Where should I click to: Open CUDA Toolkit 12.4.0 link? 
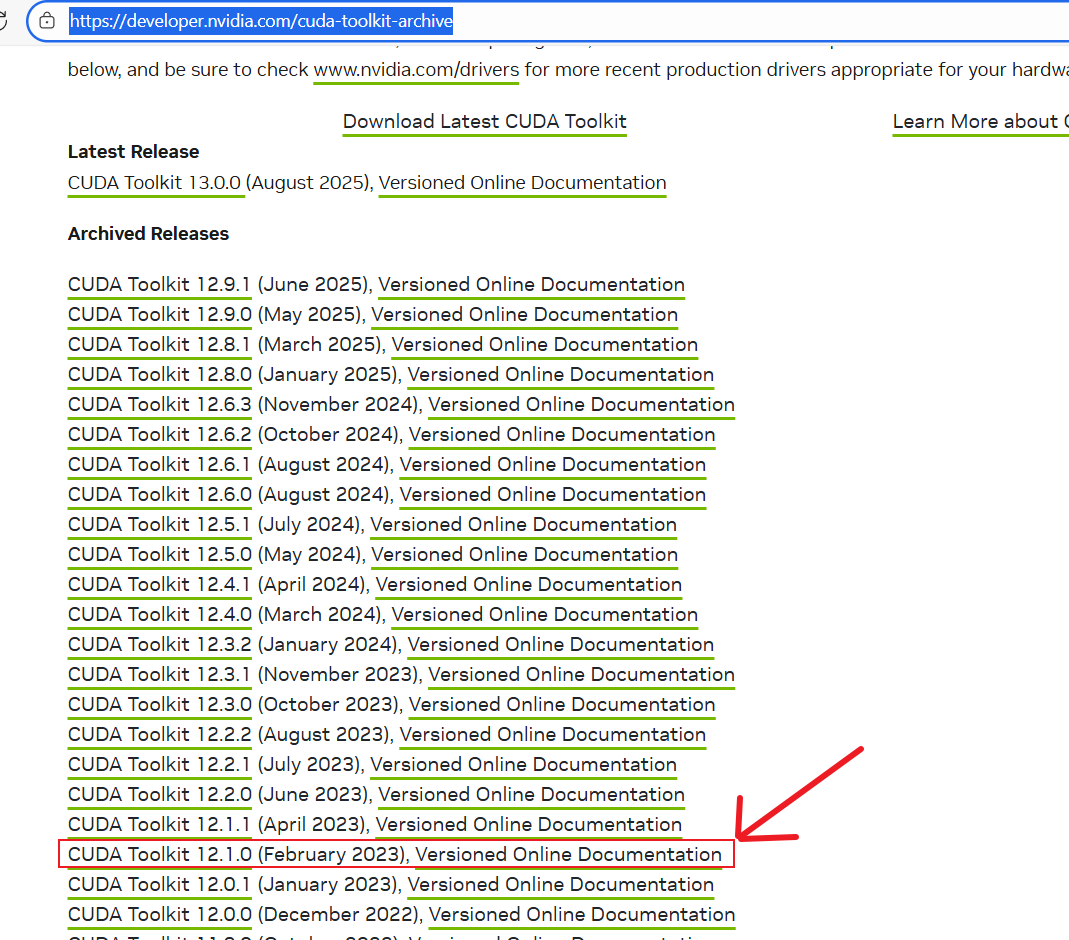click(x=160, y=614)
